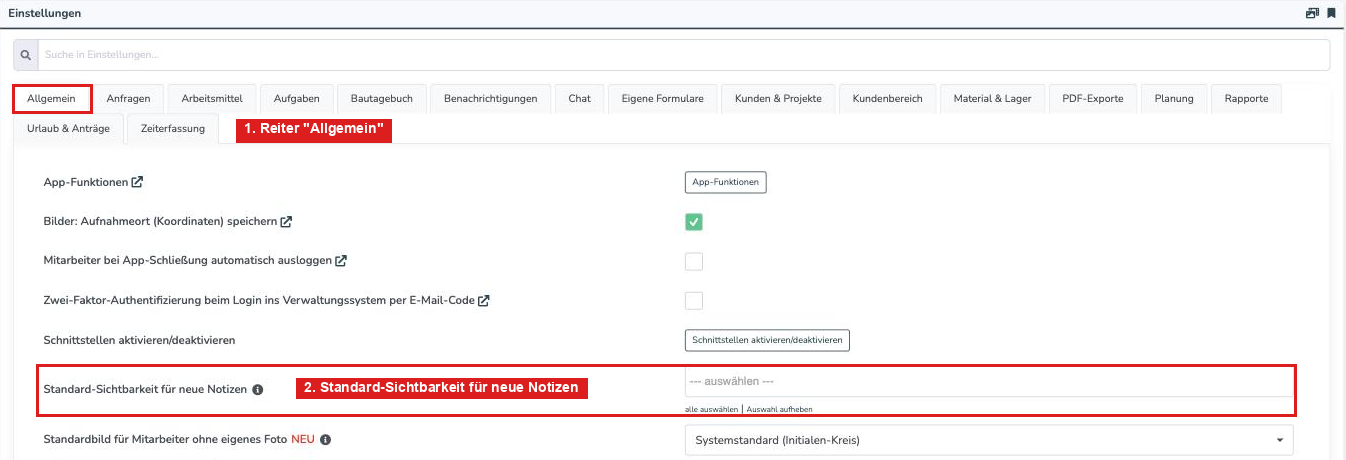
Task: Click the window restore icon top right
Action: coord(1312,13)
